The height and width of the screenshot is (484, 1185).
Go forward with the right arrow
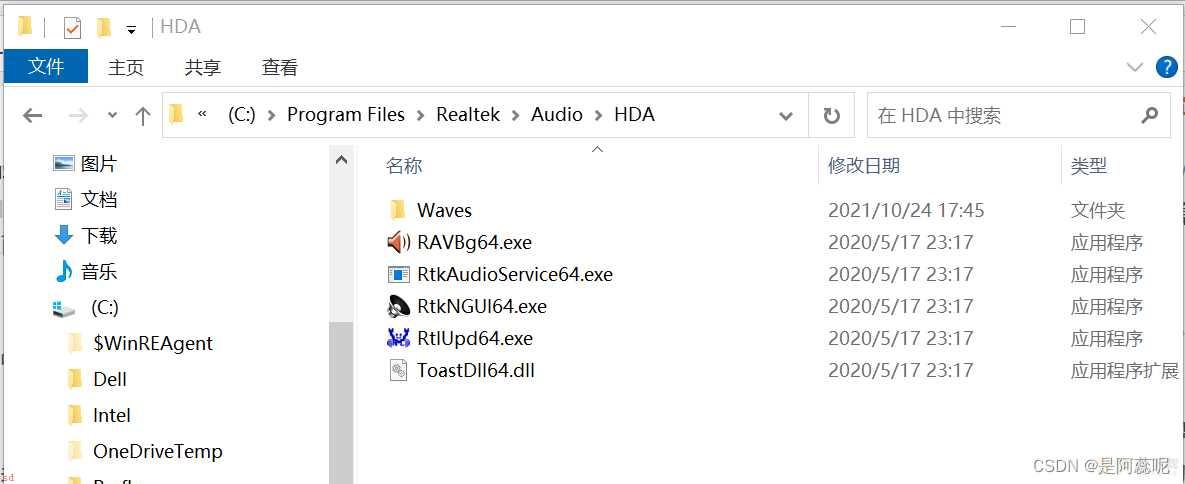pyautogui.click(x=78, y=115)
